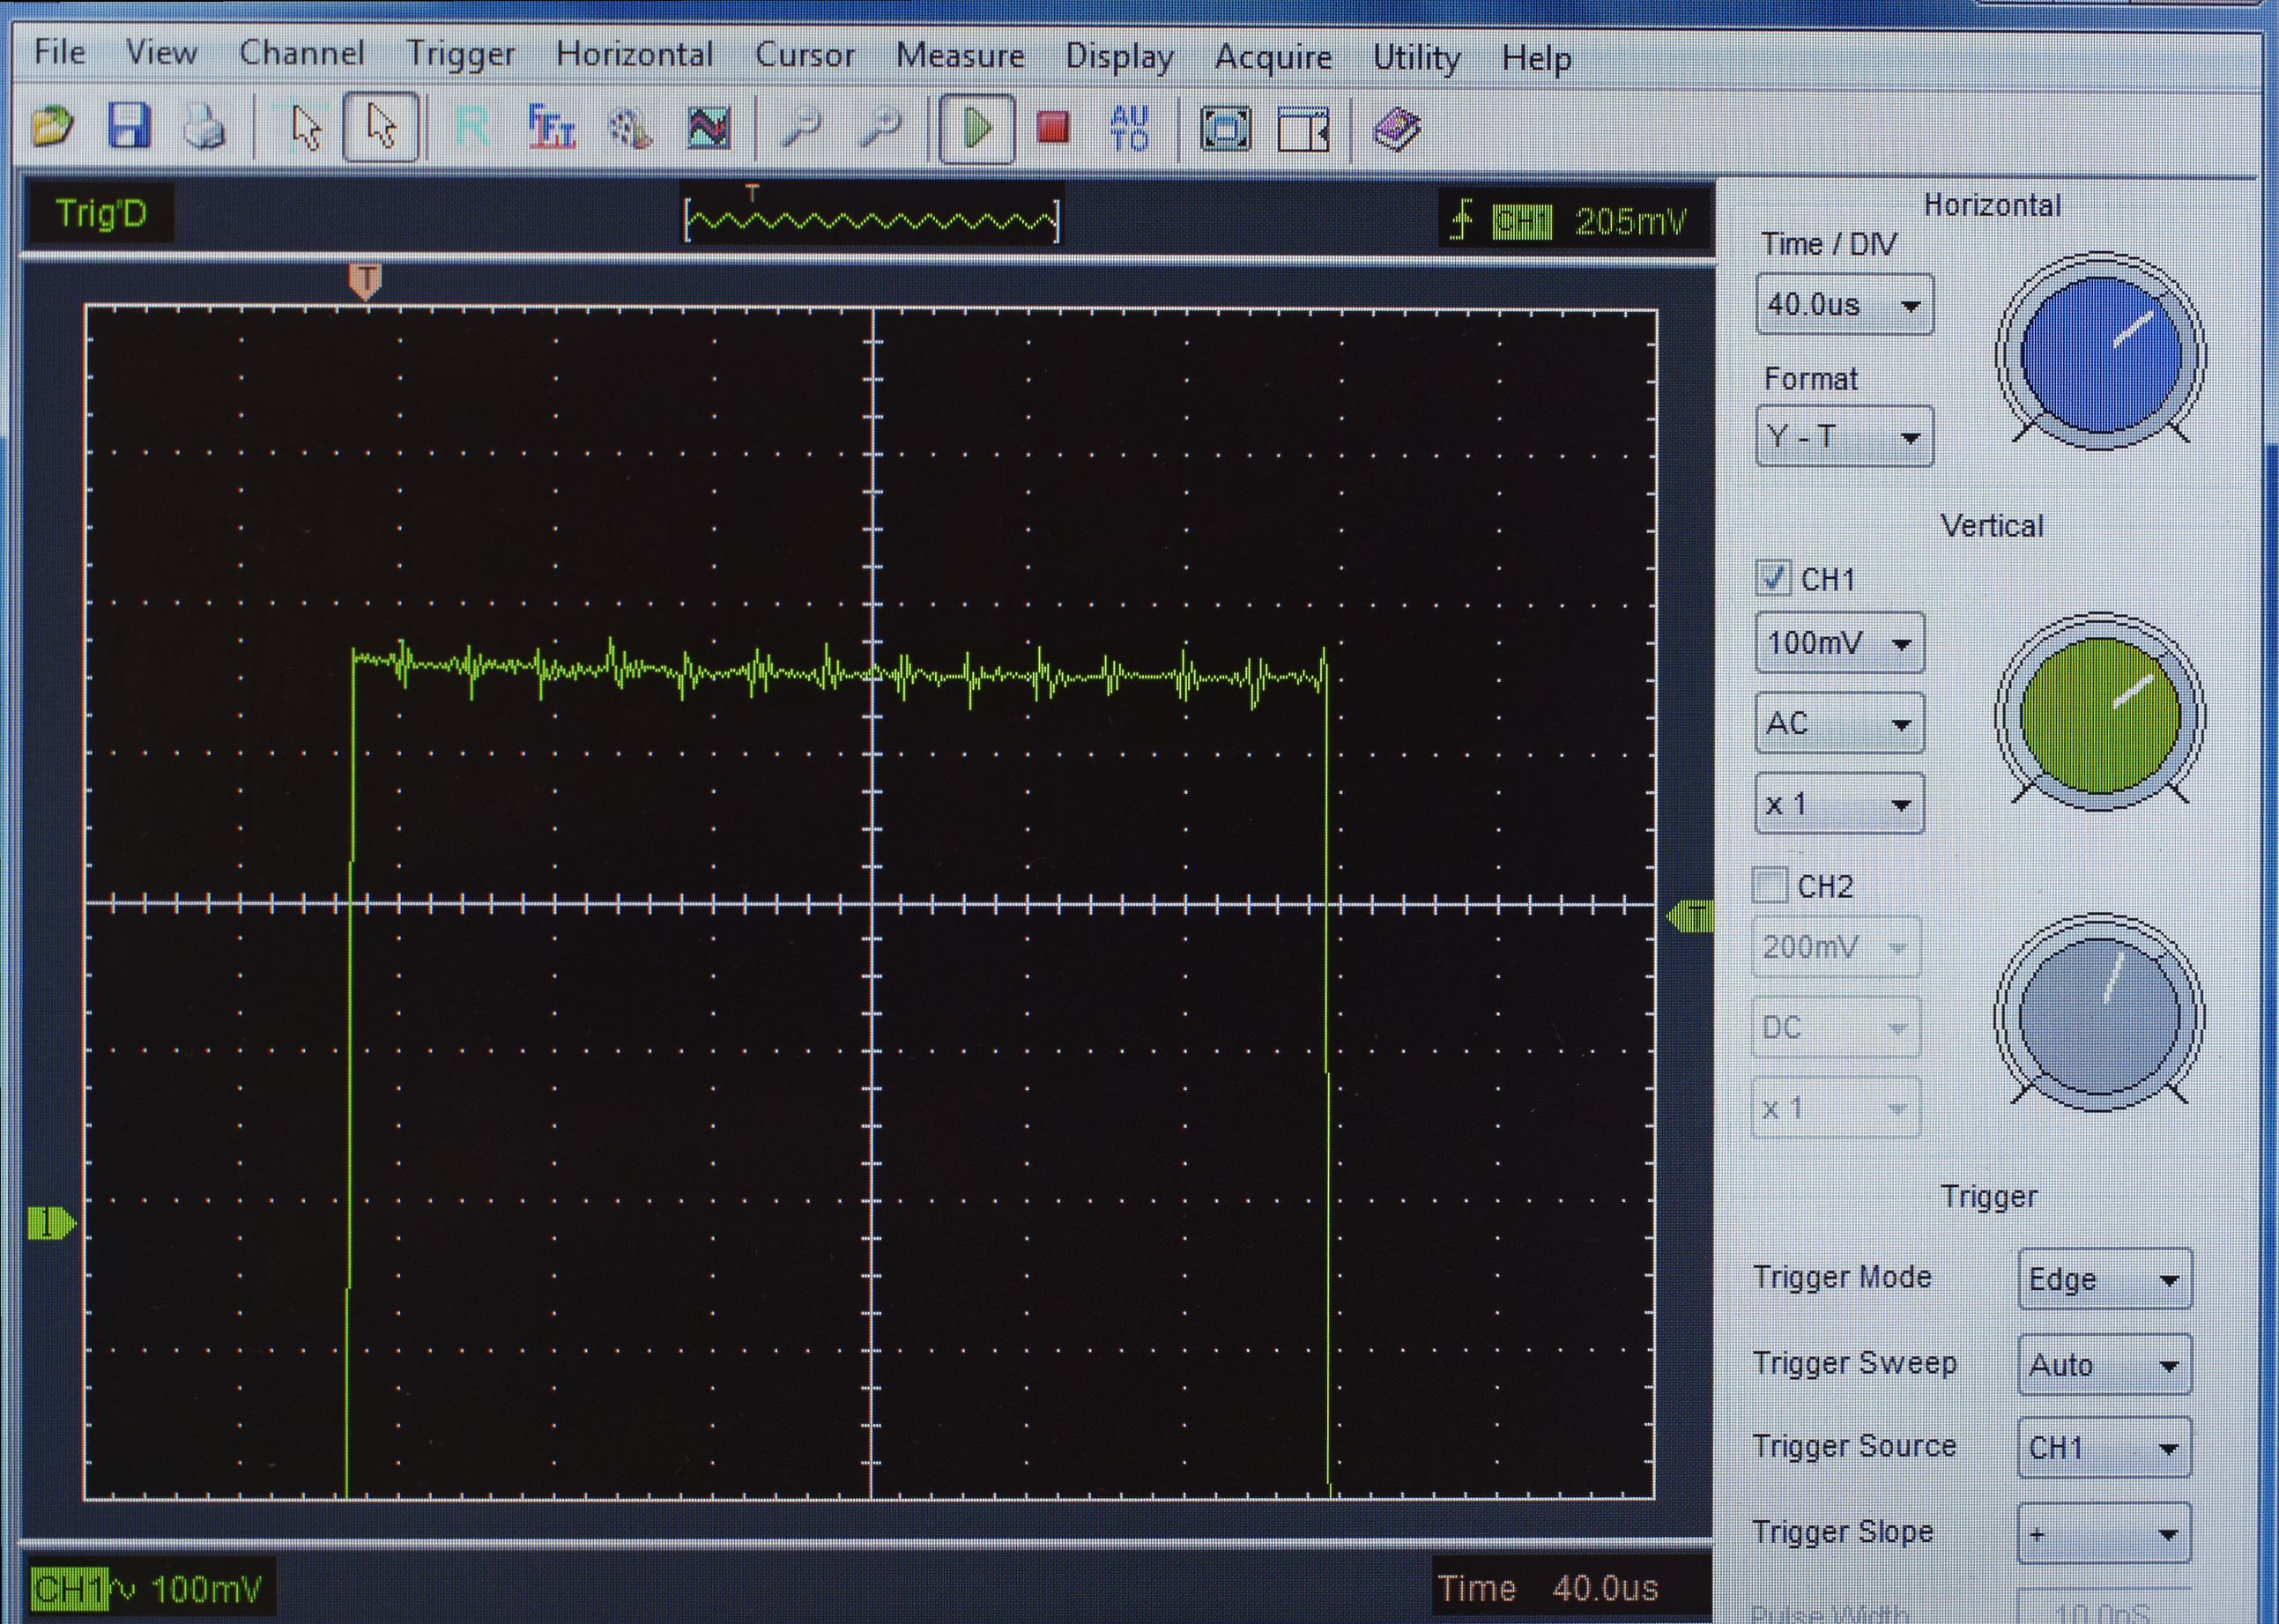The height and width of the screenshot is (1624, 2279).
Task: Open the Trigger Mode Edge dropdown
Action: click(x=2105, y=1279)
